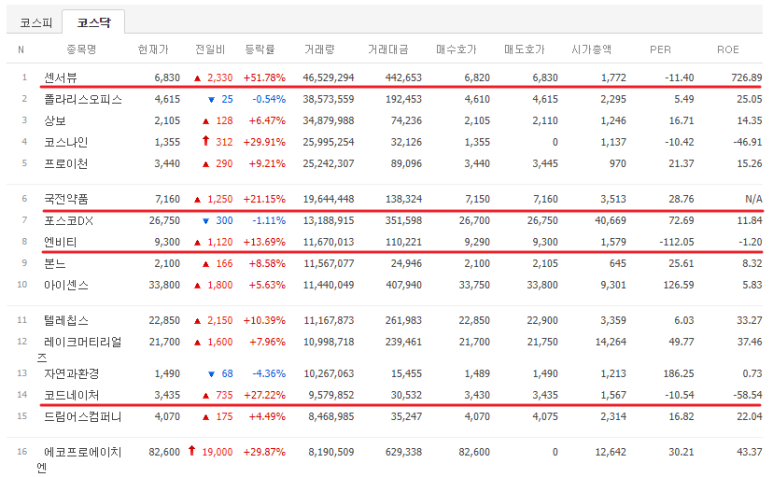Click the blue down triangle for 포스코DX

click(206, 221)
